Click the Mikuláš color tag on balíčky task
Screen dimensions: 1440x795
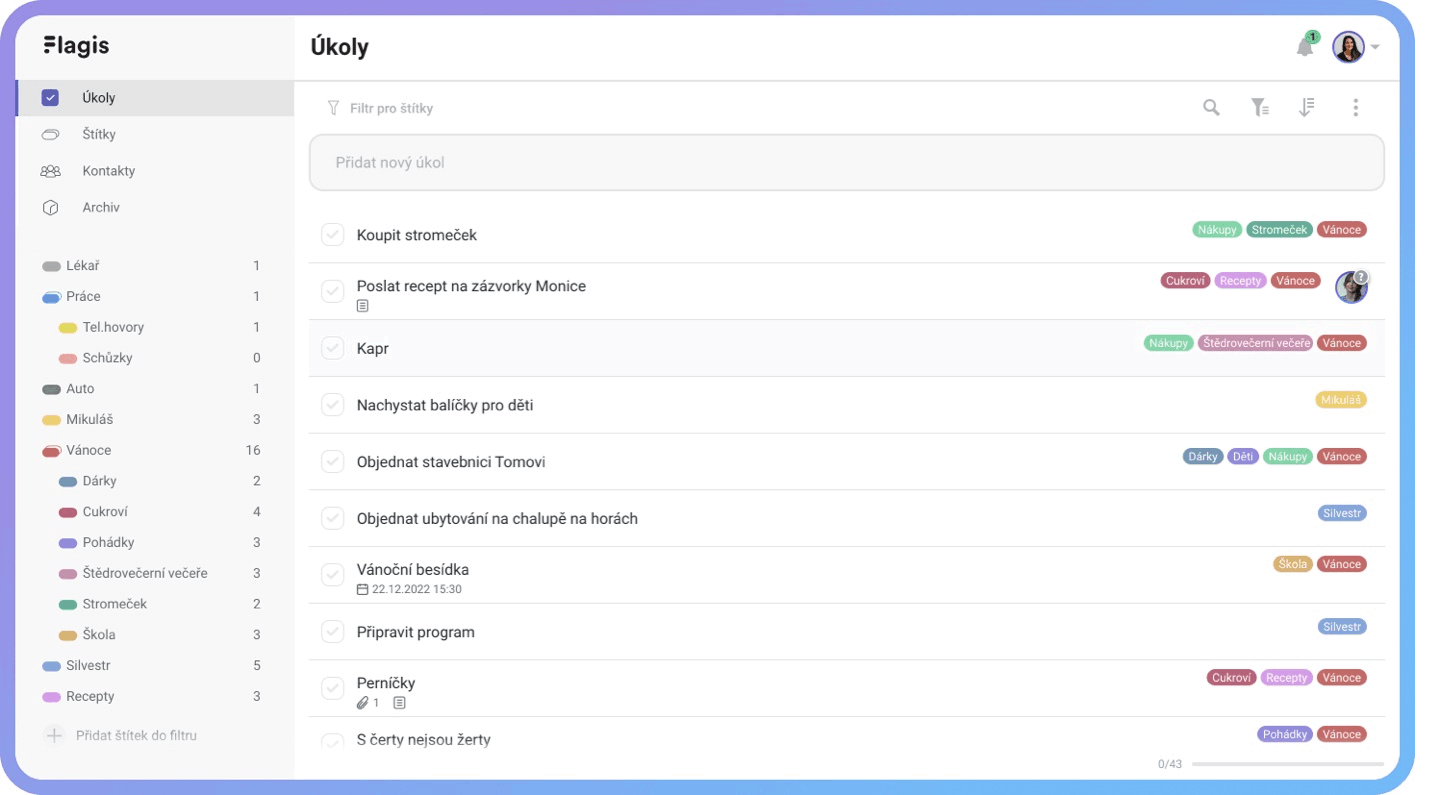pyautogui.click(x=1340, y=400)
